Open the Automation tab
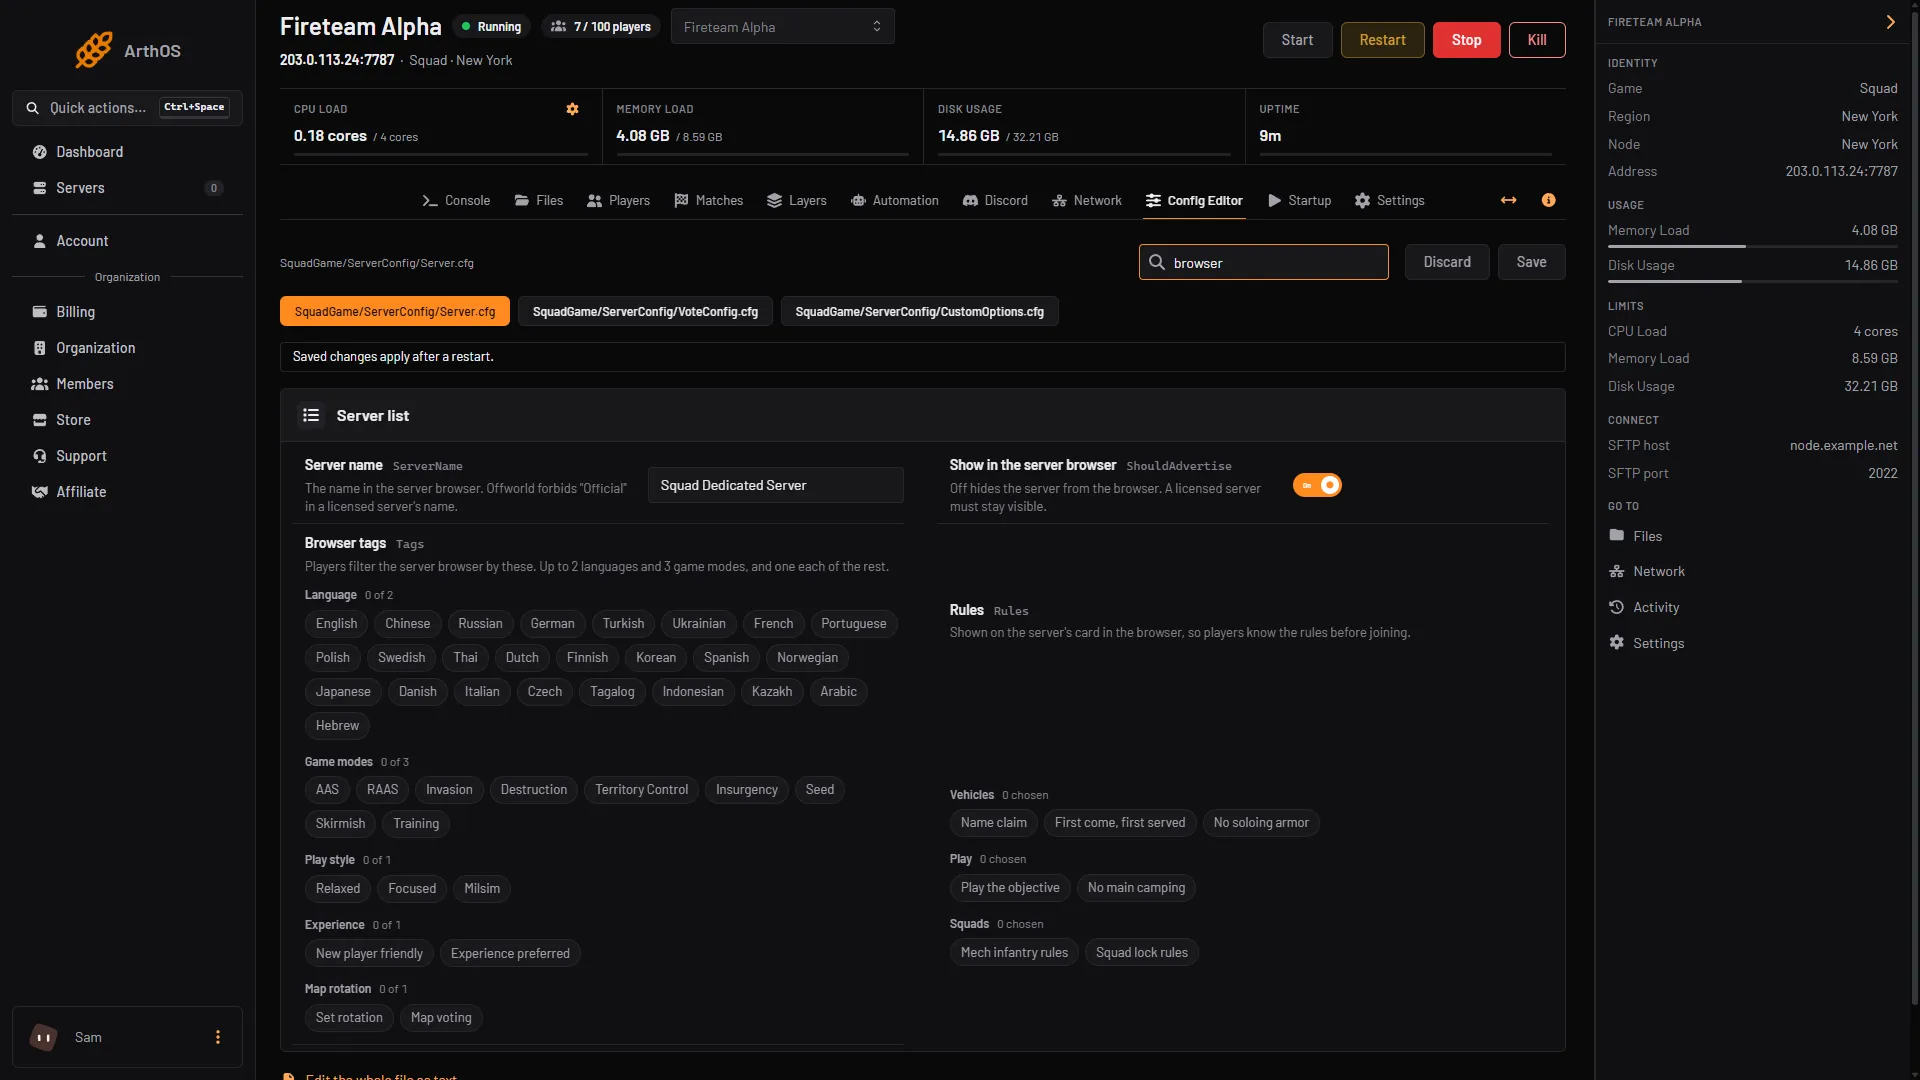The height and width of the screenshot is (1080, 1920). click(894, 200)
